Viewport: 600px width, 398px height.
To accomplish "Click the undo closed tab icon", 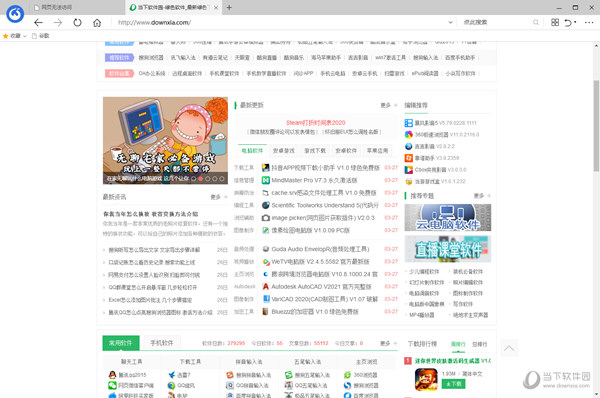I will click(568, 23).
